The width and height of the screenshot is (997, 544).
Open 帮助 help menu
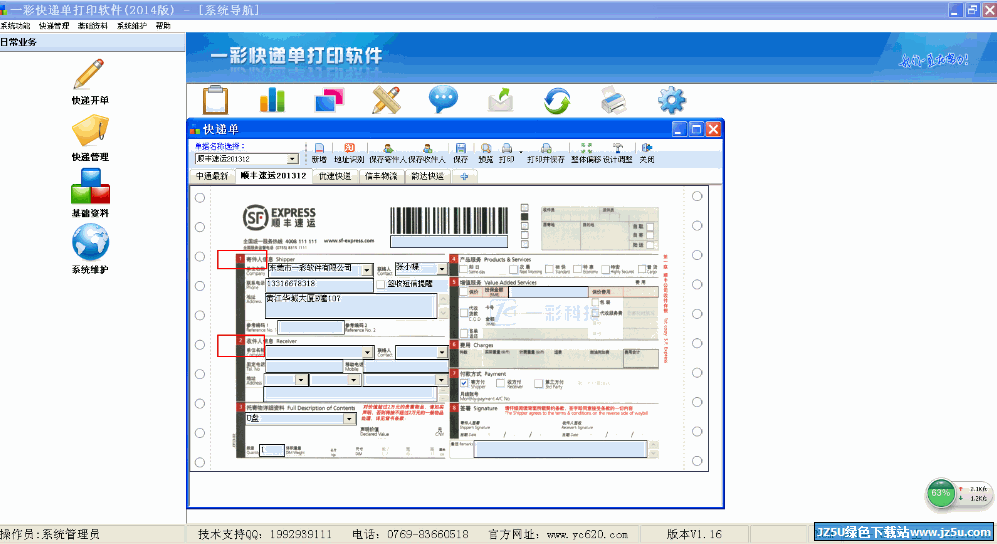pos(163,25)
